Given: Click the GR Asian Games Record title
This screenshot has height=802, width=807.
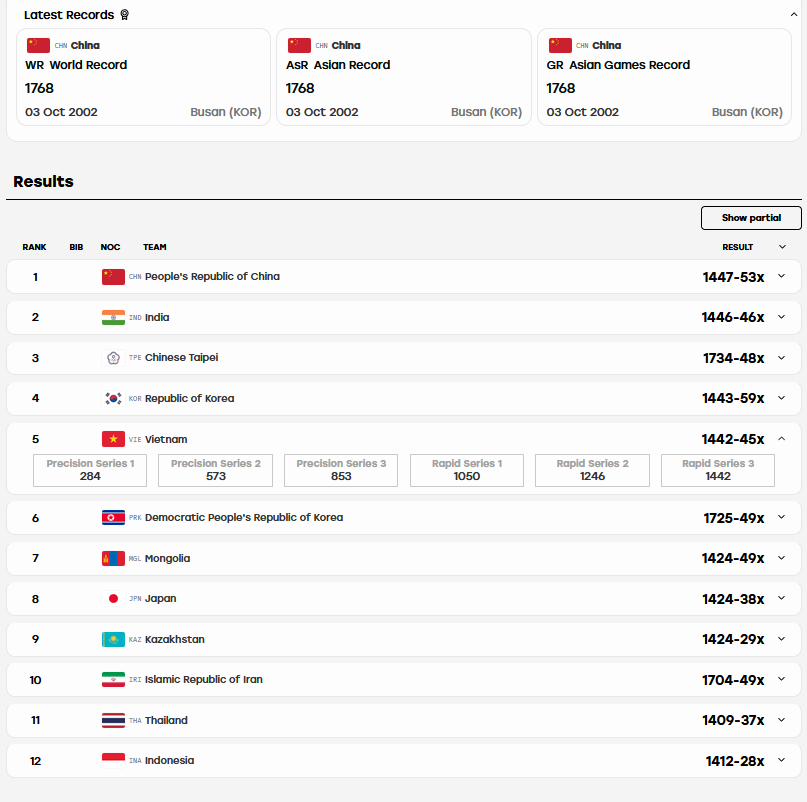Looking at the screenshot, I should [x=618, y=65].
